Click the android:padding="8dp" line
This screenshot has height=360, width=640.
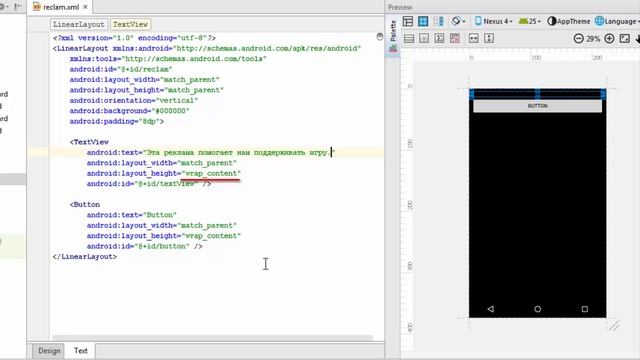117,122
